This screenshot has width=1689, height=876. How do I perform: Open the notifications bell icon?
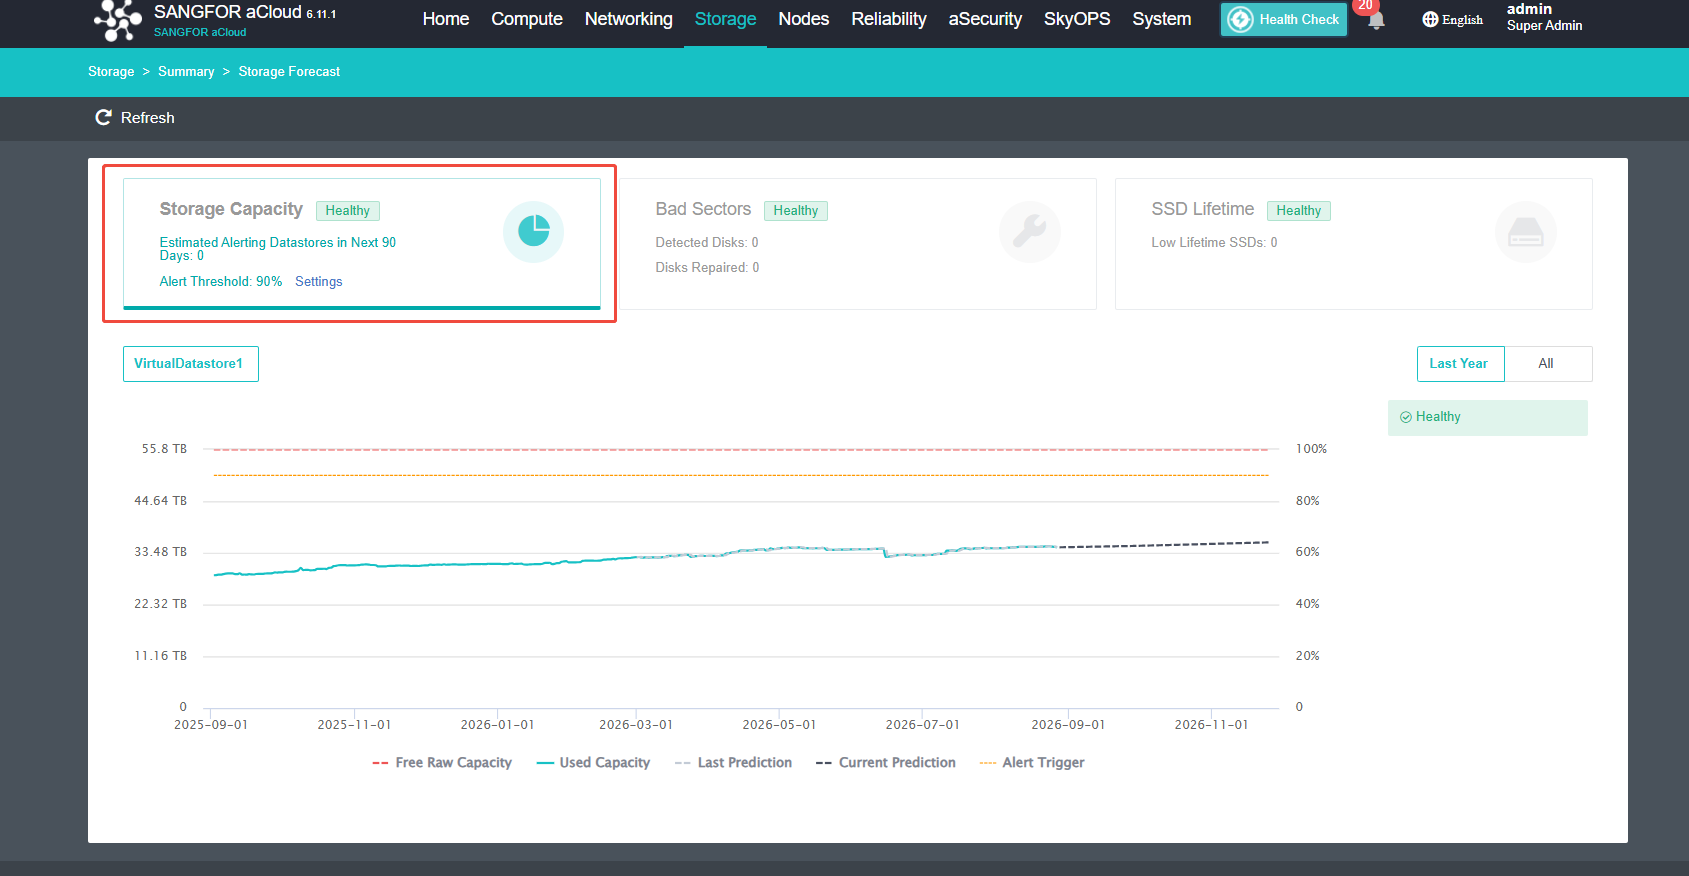pos(1376,20)
